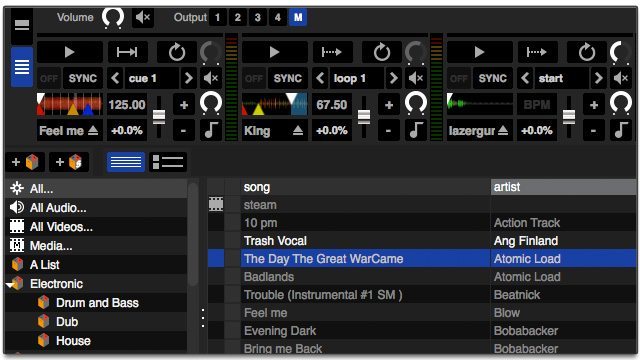
Task: Enable SYNC on King deck
Action: click(288, 78)
